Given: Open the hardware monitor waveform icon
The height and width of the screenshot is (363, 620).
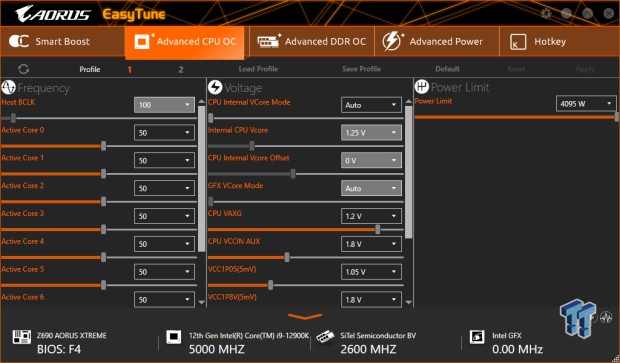Looking at the screenshot, I should pyautogui.click(x=606, y=317).
